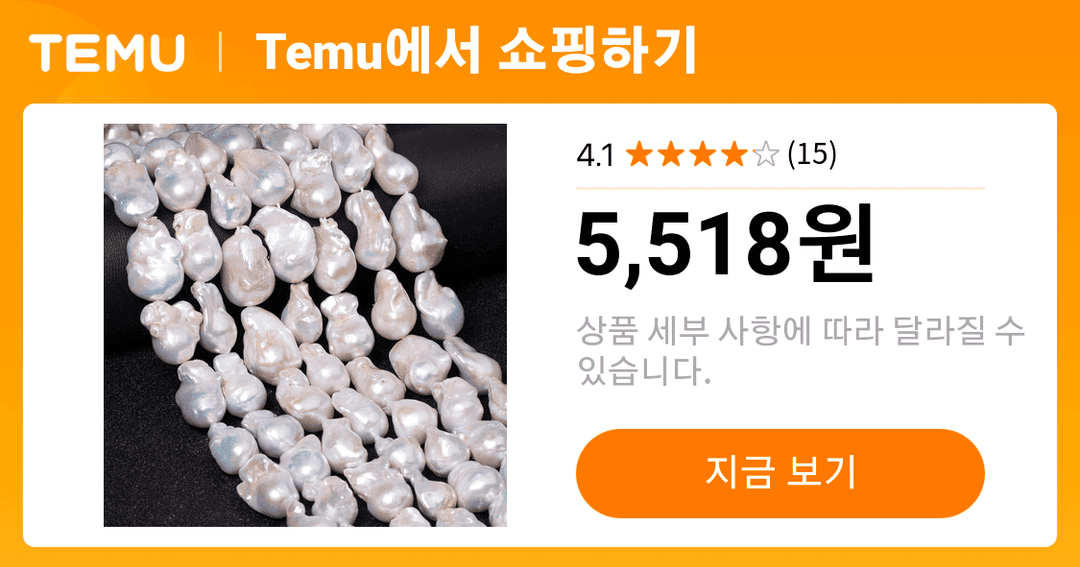Screen dimensions: 1080x567
Task: Select the fourth orange rating star
Action: [734, 154]
